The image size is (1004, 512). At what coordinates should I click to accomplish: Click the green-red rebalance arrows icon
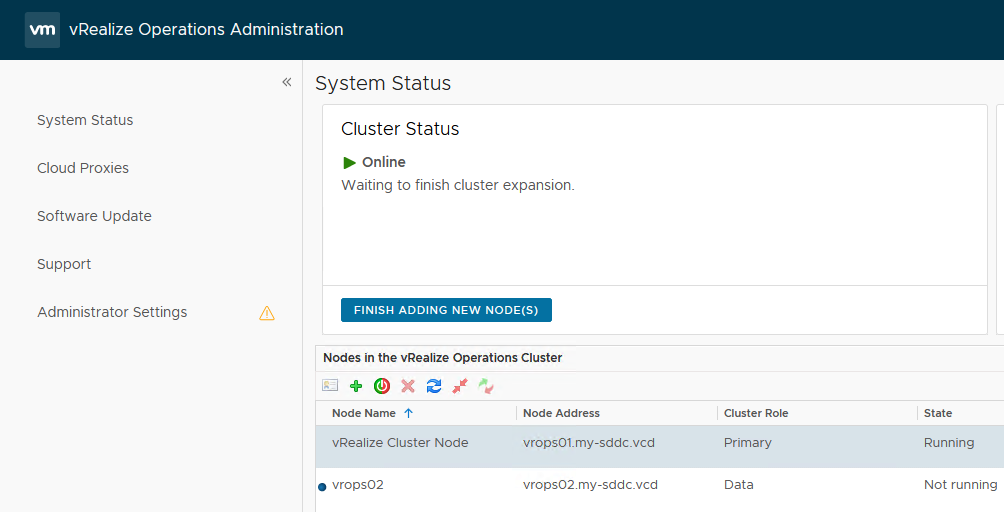coord(486,386)
